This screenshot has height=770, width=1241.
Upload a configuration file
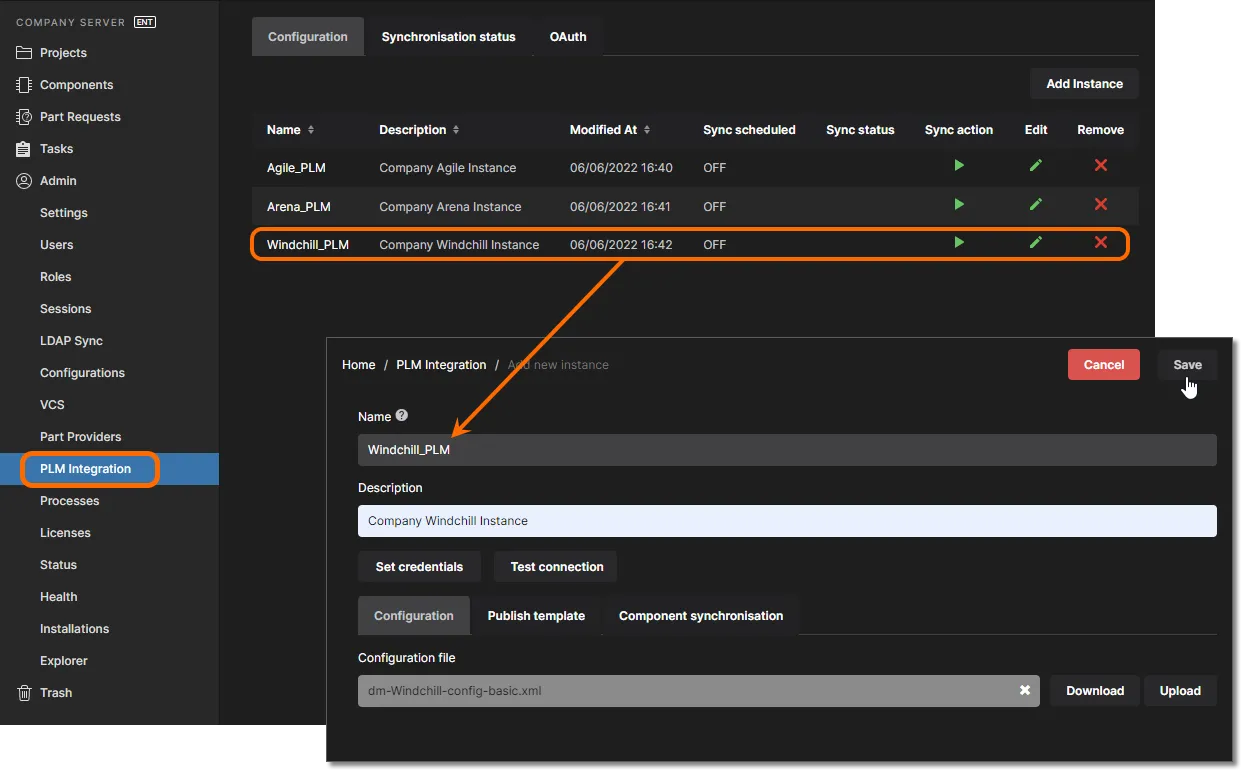coord(1180,691)
